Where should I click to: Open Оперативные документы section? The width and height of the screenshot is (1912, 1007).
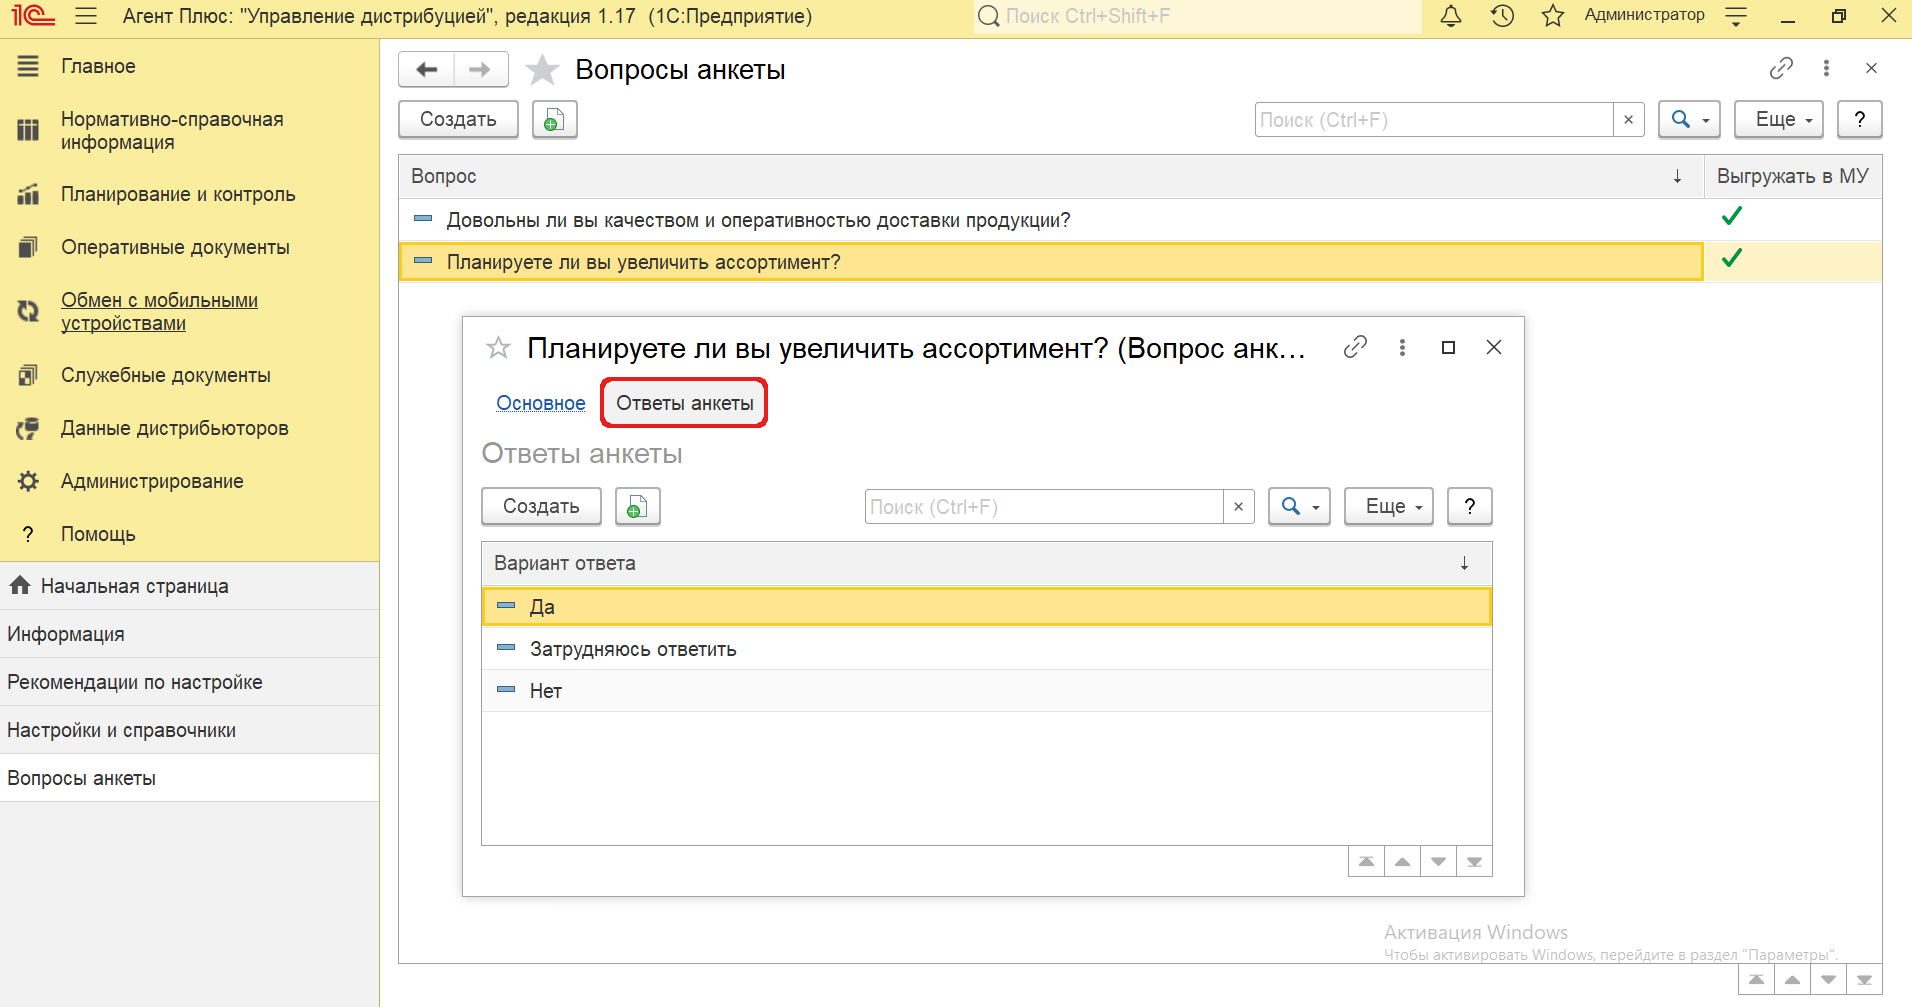pos(175,247)
